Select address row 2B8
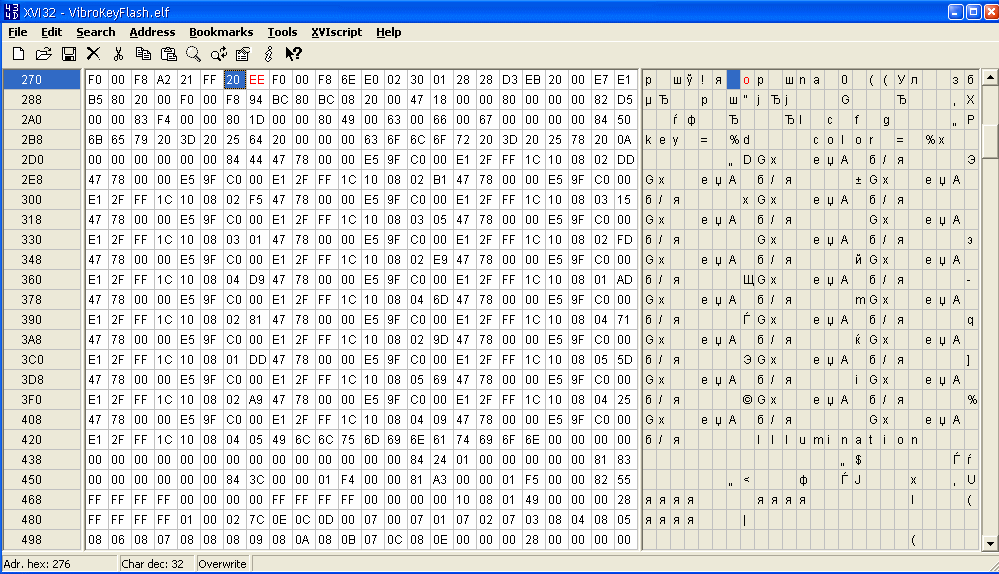 tap(42, 140)
